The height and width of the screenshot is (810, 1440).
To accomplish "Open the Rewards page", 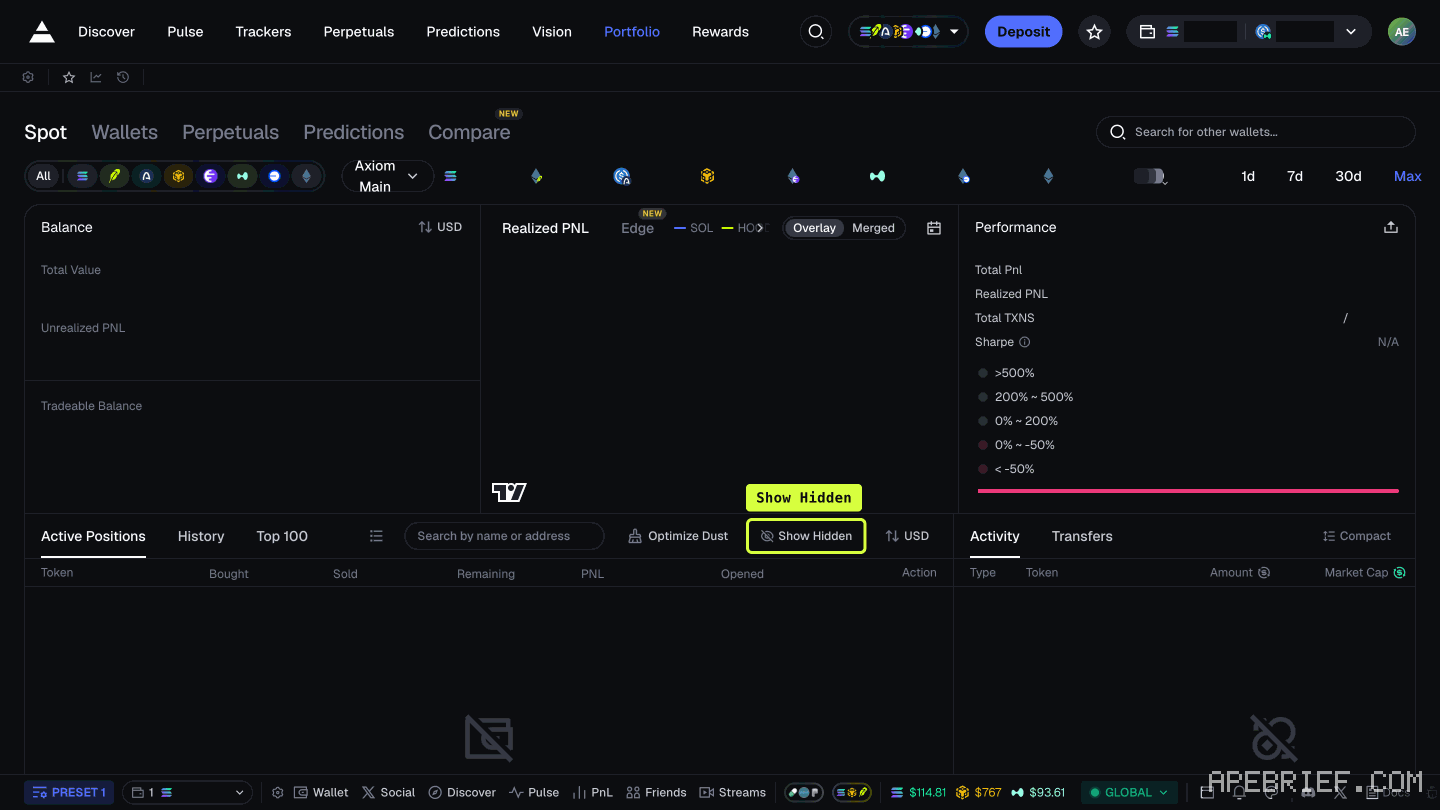I will [720, 32].
